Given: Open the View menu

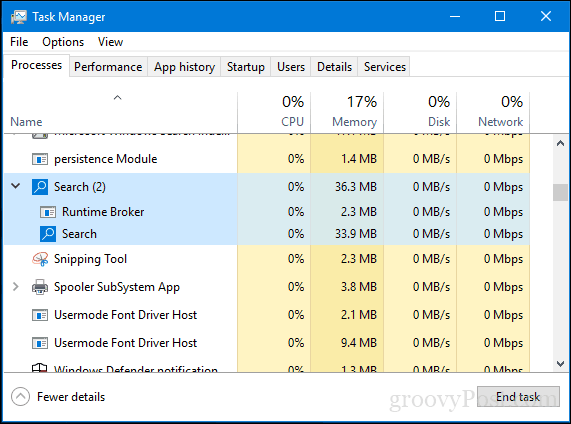Looking at the screenshot, I should tap(110, 42).
